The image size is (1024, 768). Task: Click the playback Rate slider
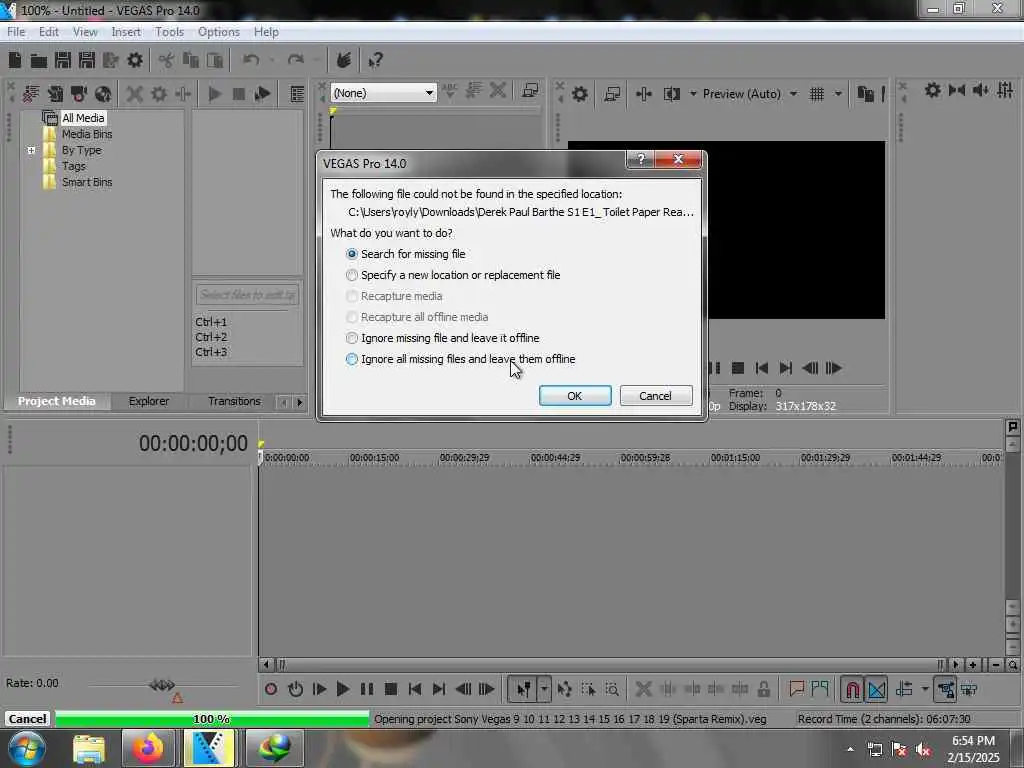162,685
